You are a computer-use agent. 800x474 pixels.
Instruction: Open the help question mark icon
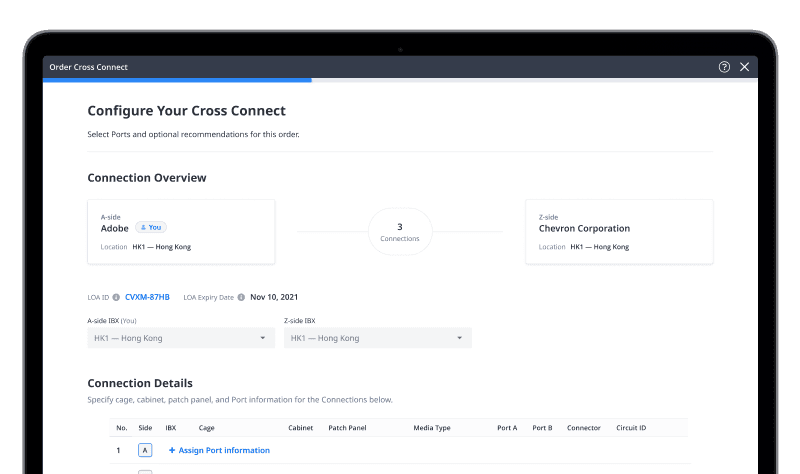pyautogui.click(x=724, y=67)
